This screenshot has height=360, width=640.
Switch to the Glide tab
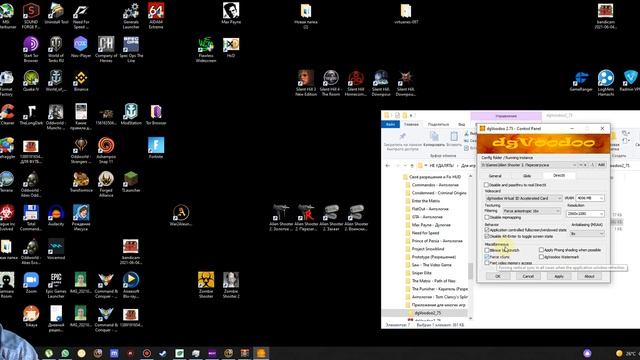click(527, 176)
